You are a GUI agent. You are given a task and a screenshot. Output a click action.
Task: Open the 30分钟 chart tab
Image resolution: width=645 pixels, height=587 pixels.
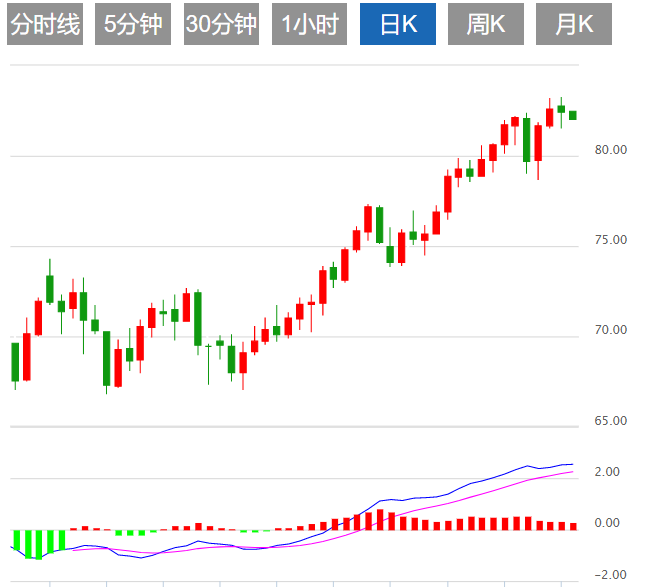221,25
